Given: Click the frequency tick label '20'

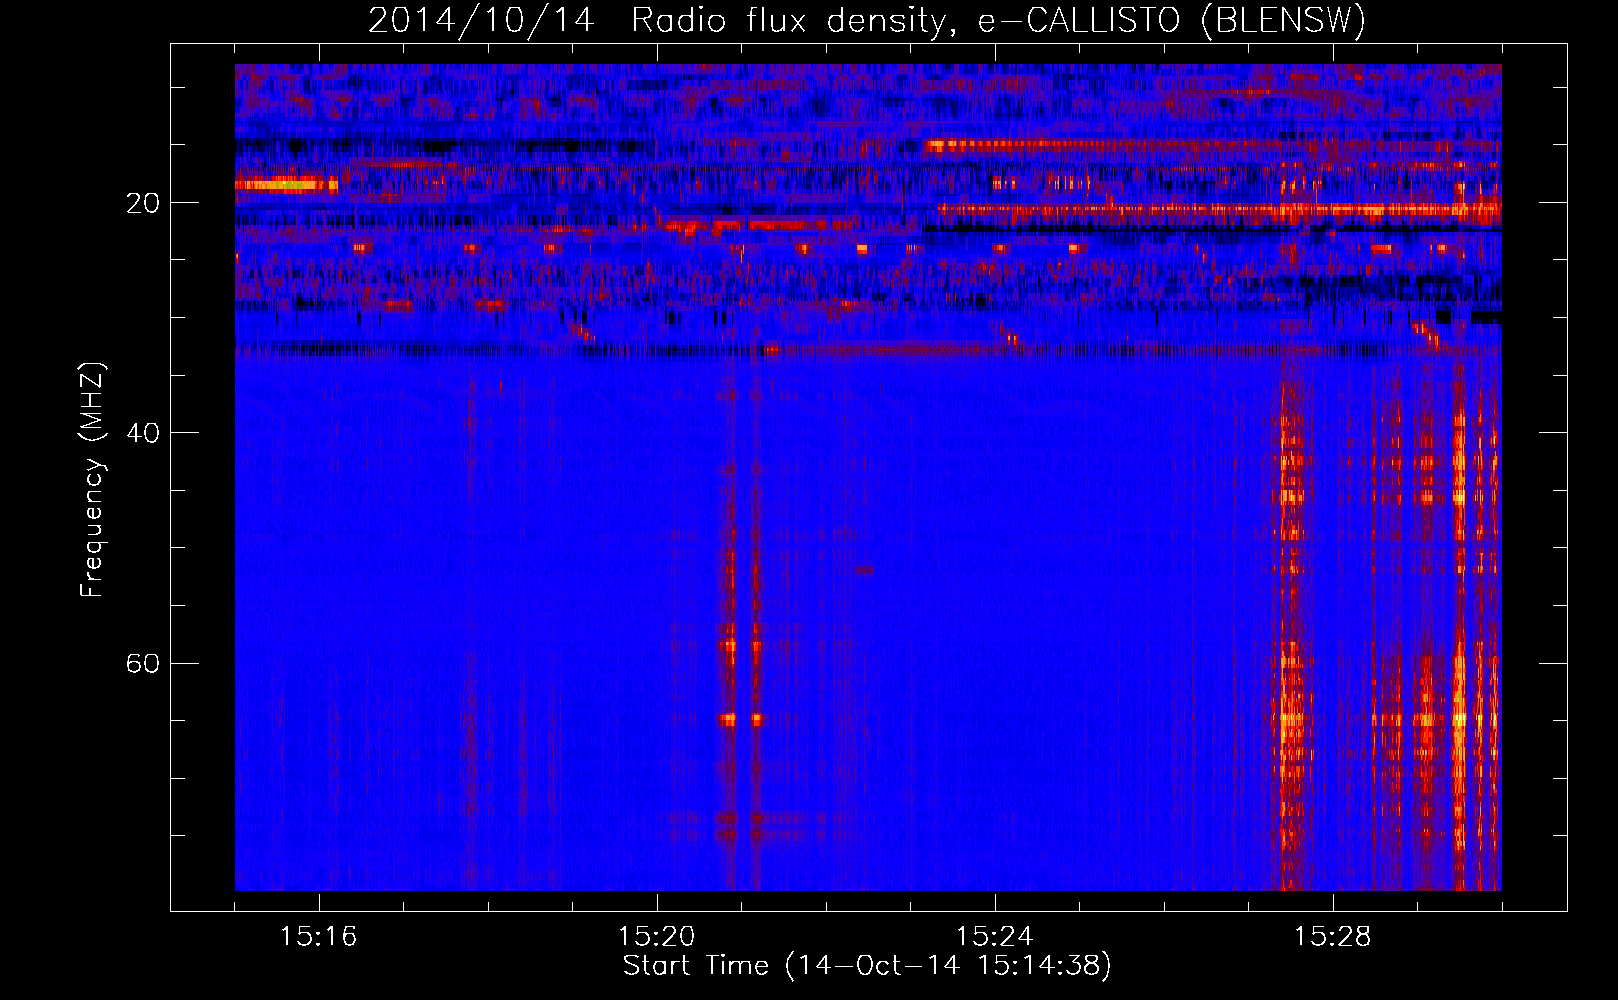Looking at the screenshot, I should pos(142,203).
